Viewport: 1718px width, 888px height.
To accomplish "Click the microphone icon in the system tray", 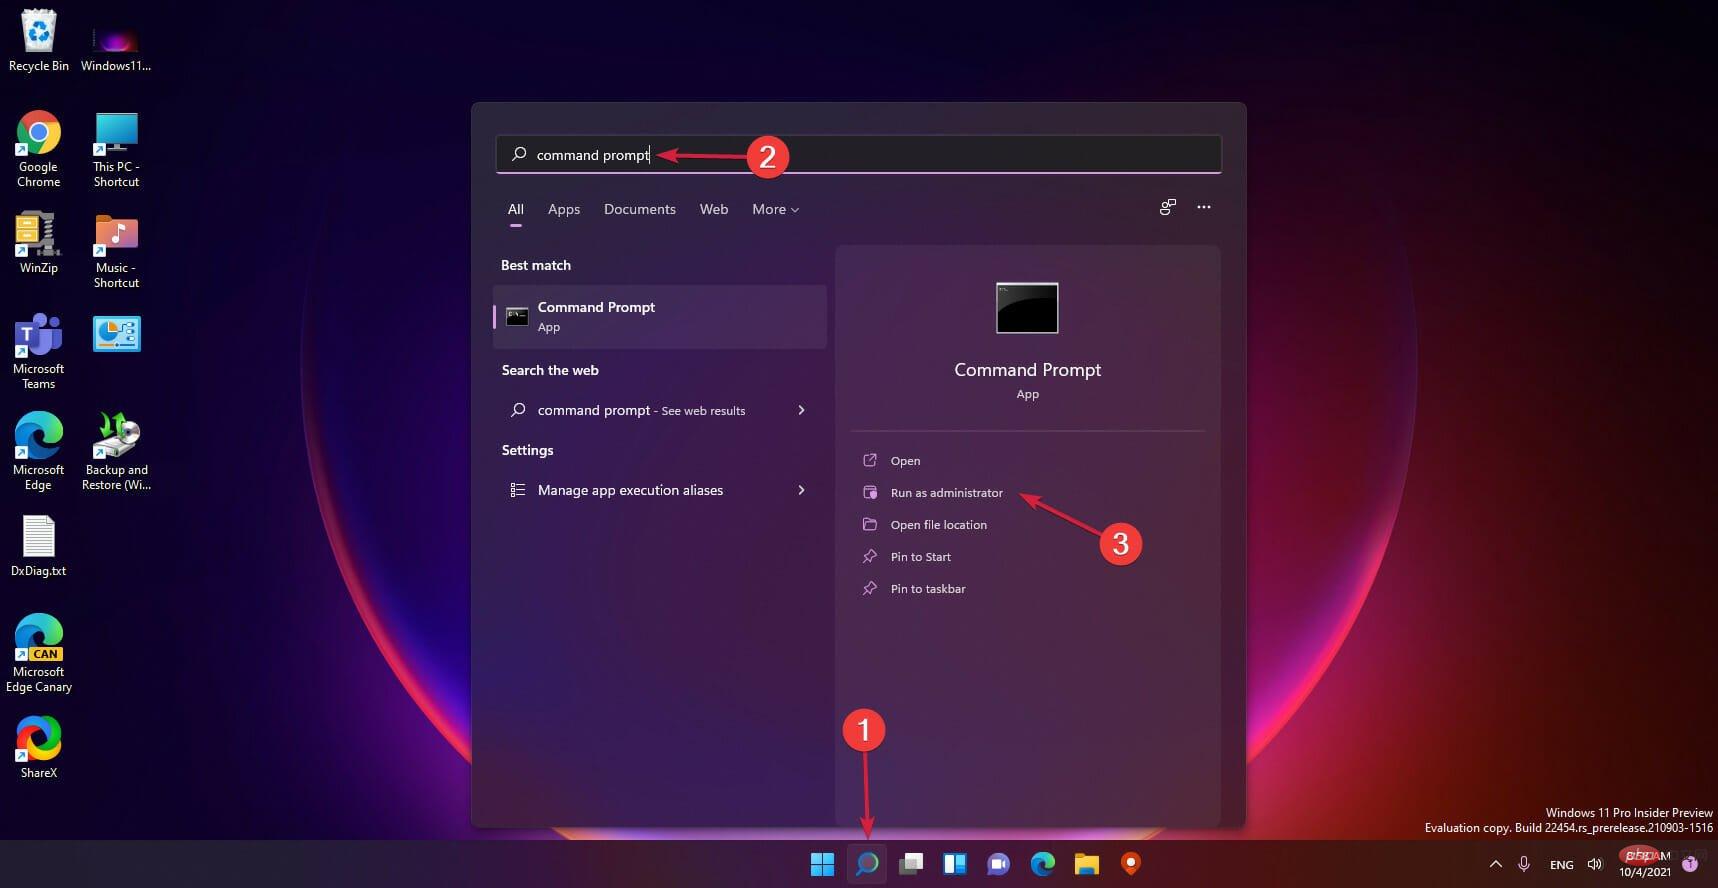I will pyautogui.click(x=1524, y=864).
